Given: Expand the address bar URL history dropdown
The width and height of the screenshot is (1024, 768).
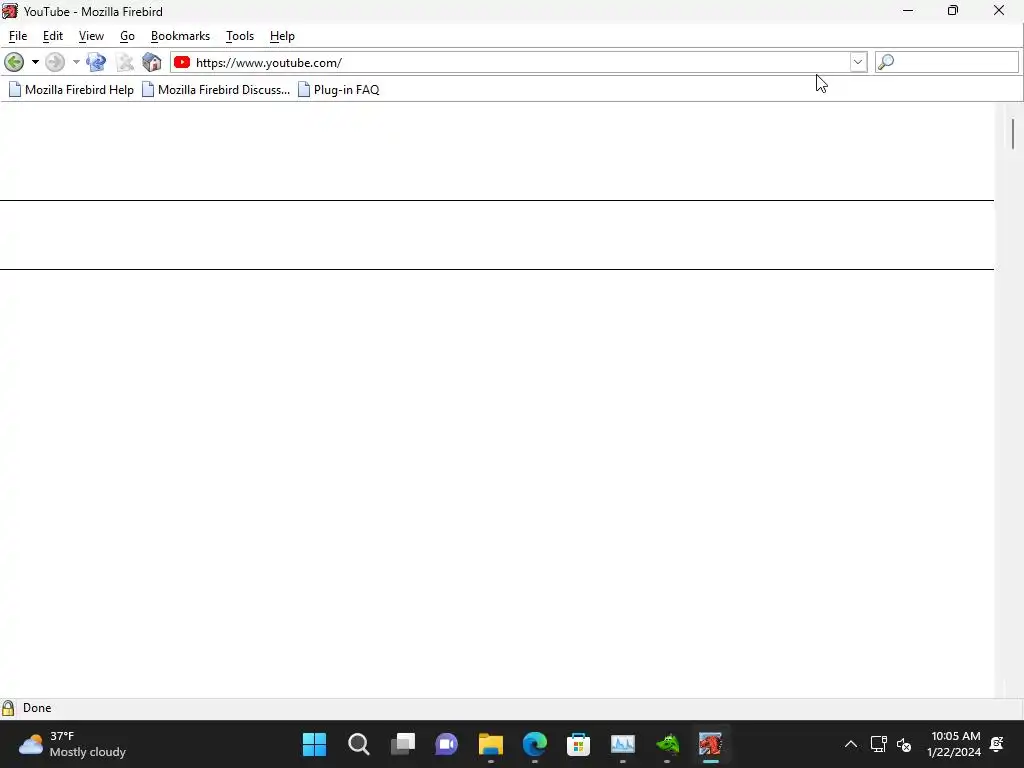Looking at the screenshot, I should pos(857,62).
